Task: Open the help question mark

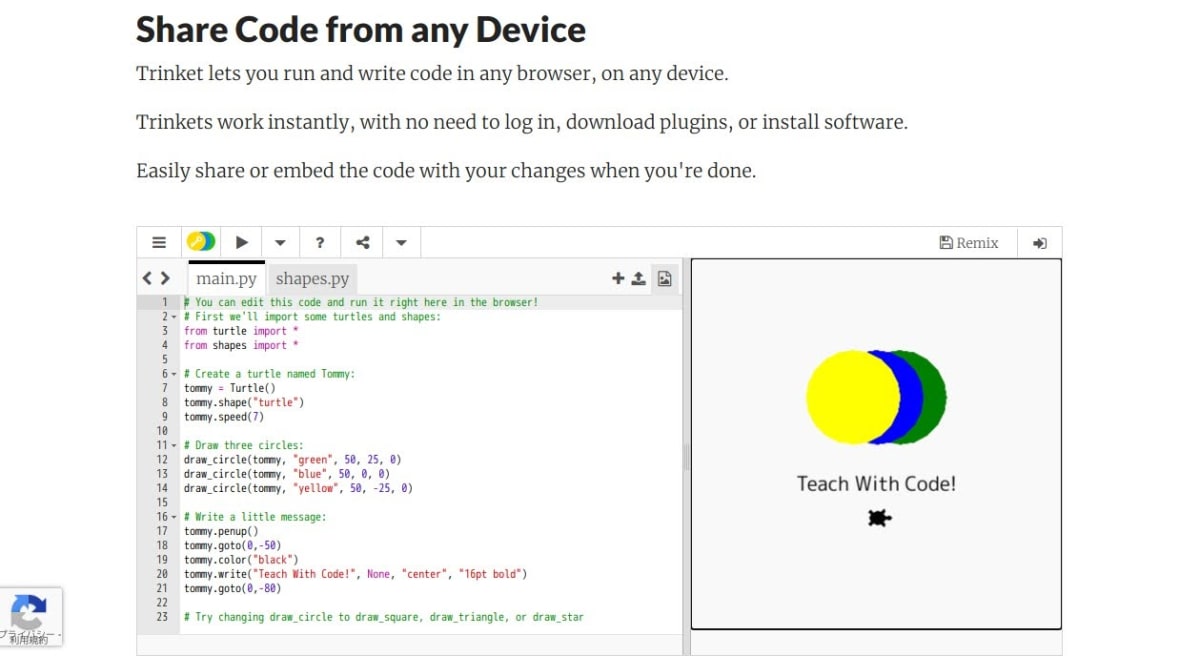Action: click(319, 242)
